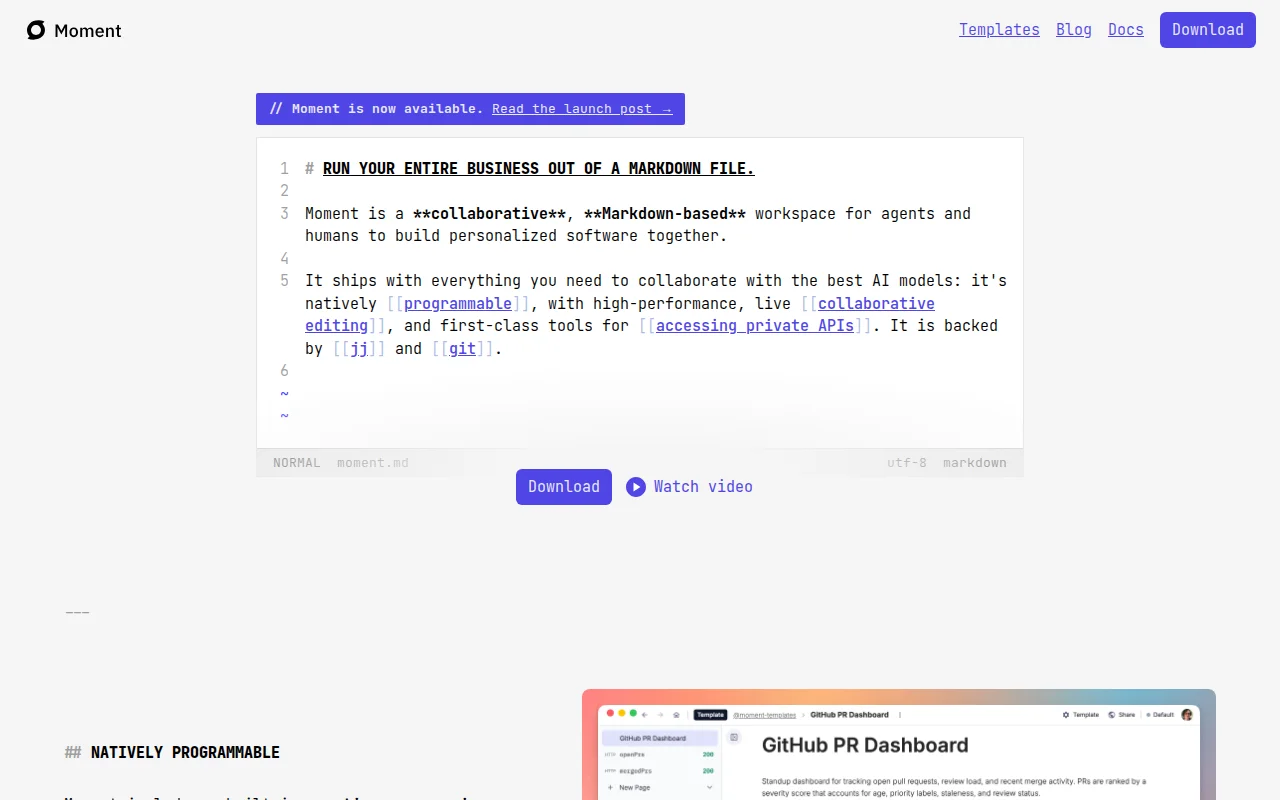Click the Moment logo icon

(36, 30)
